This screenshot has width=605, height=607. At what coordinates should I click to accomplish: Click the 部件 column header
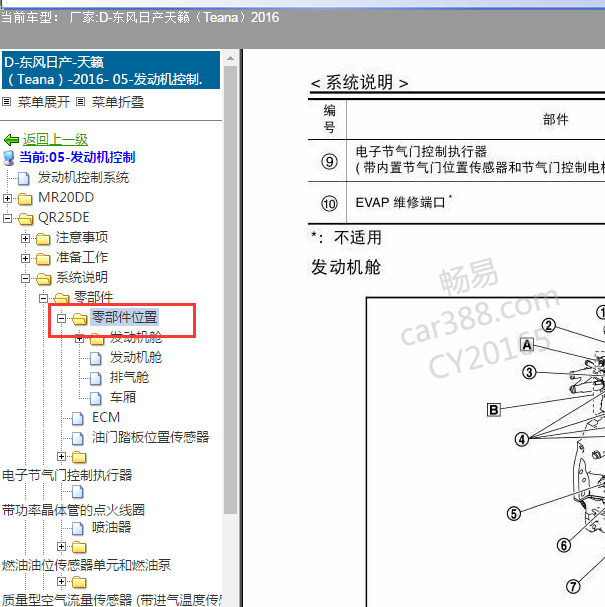pos(555,120)
